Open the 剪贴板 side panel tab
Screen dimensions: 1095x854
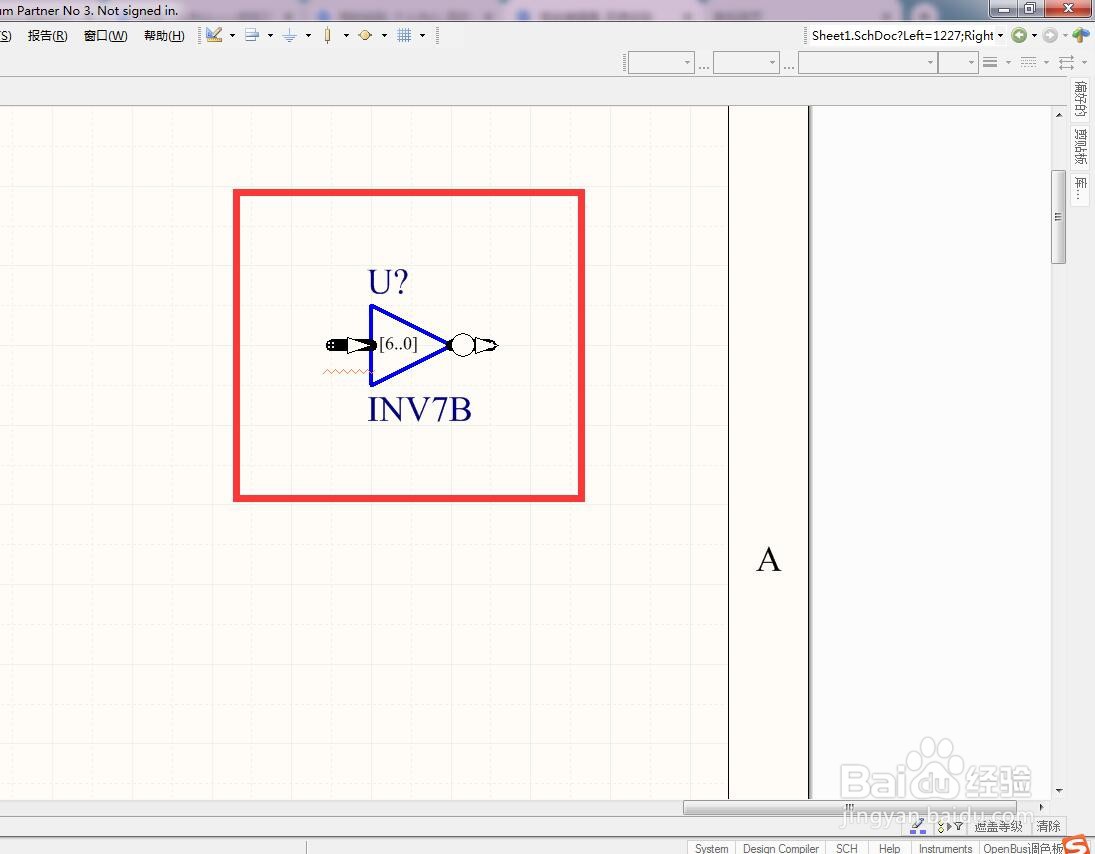[x=1081, y=146]
